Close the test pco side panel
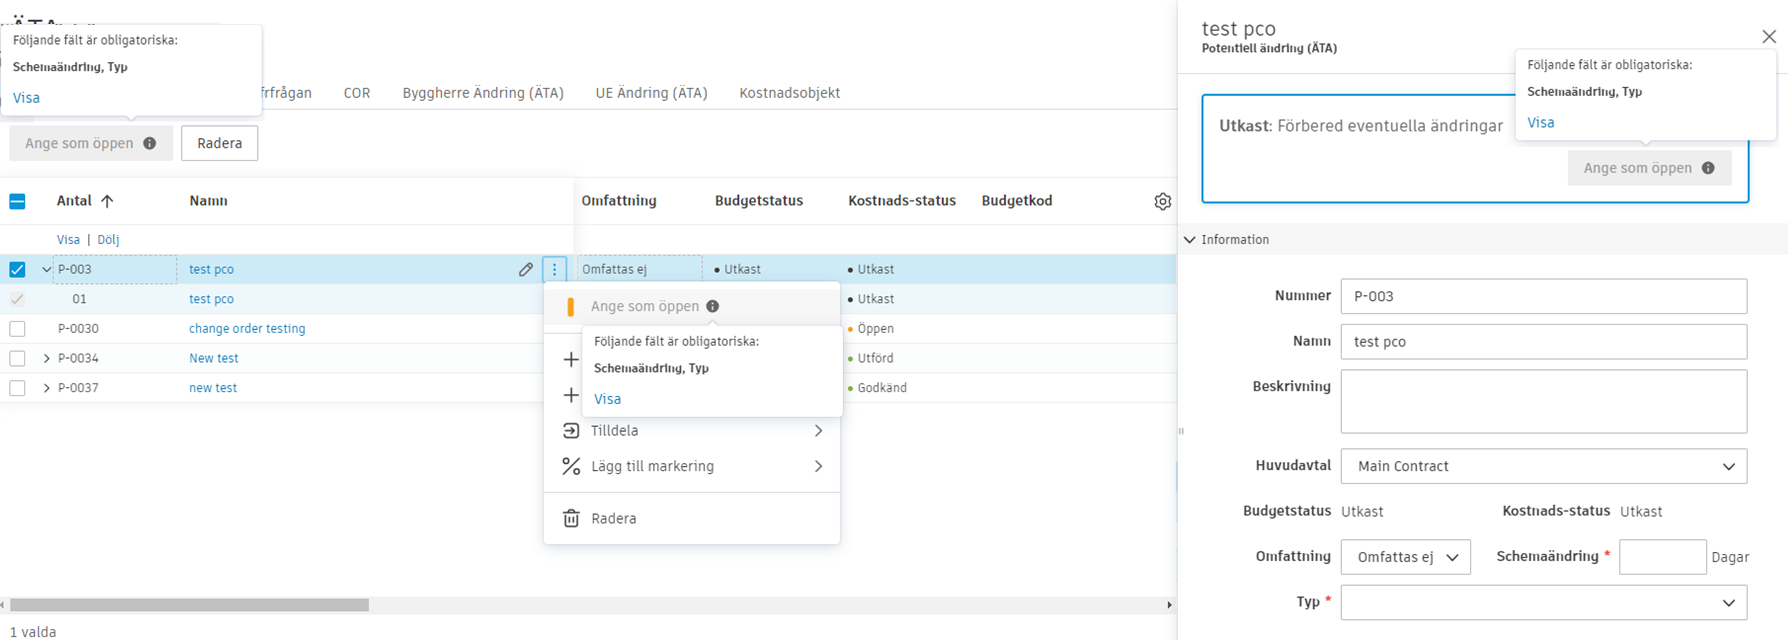Viewport: 1788px width, 640px height. (1768, 37)
